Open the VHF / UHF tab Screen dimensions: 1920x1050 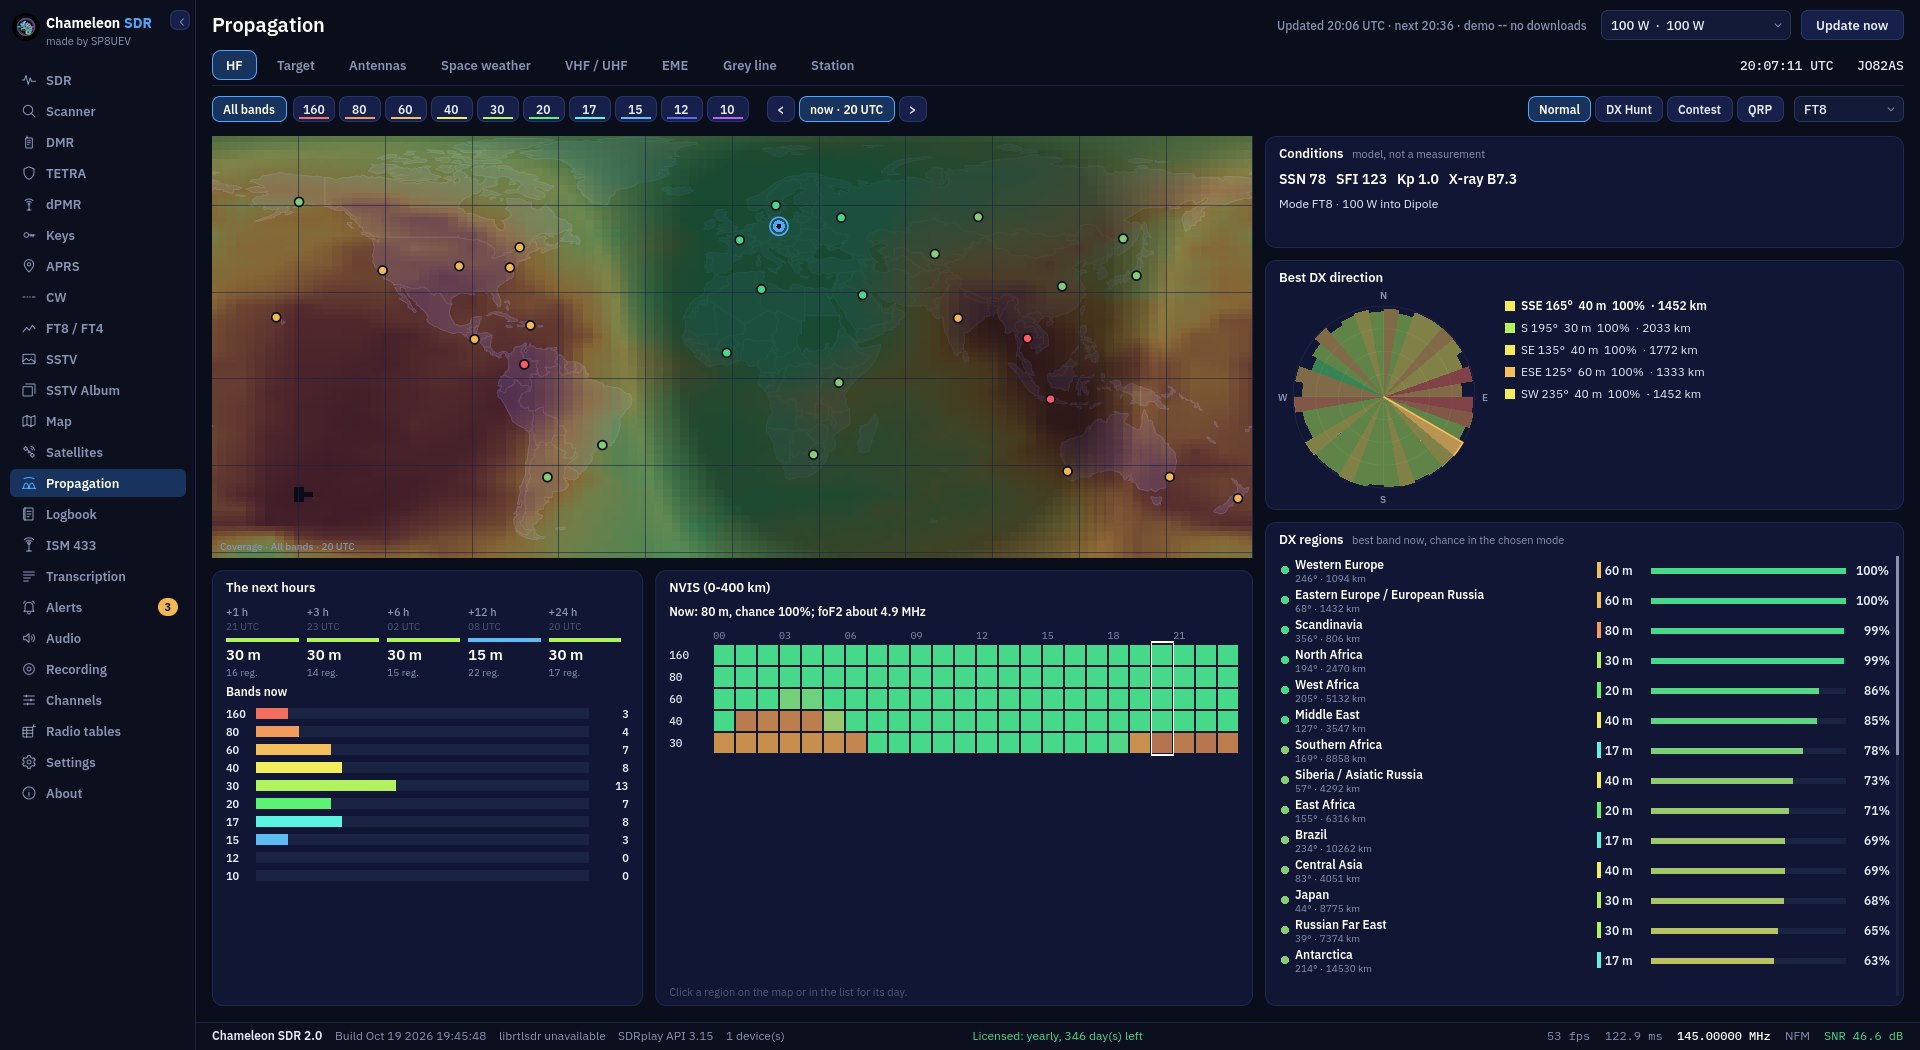point(596,65)
